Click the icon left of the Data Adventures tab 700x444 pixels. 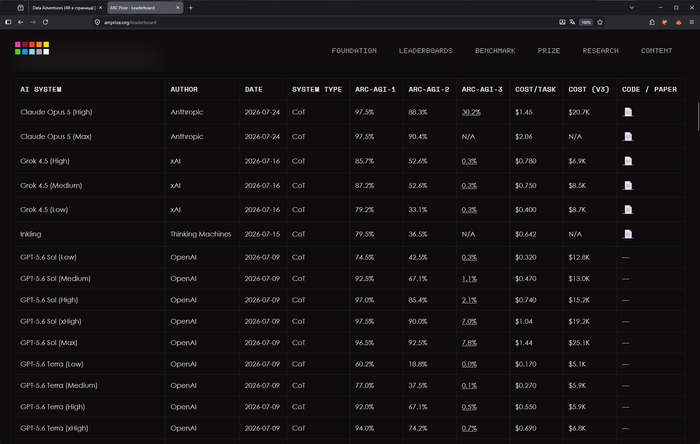point(21,8)
